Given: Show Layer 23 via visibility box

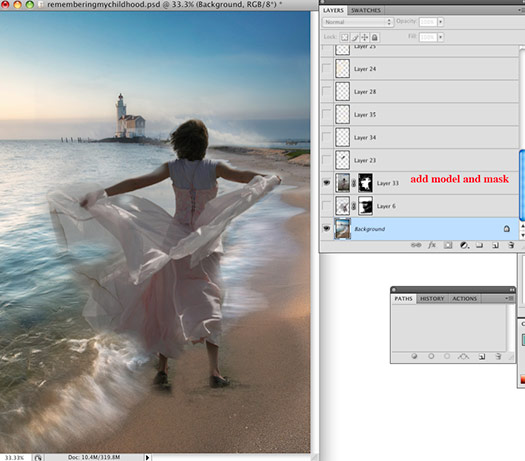Looking at the screenshot, I should coord(326,160).
